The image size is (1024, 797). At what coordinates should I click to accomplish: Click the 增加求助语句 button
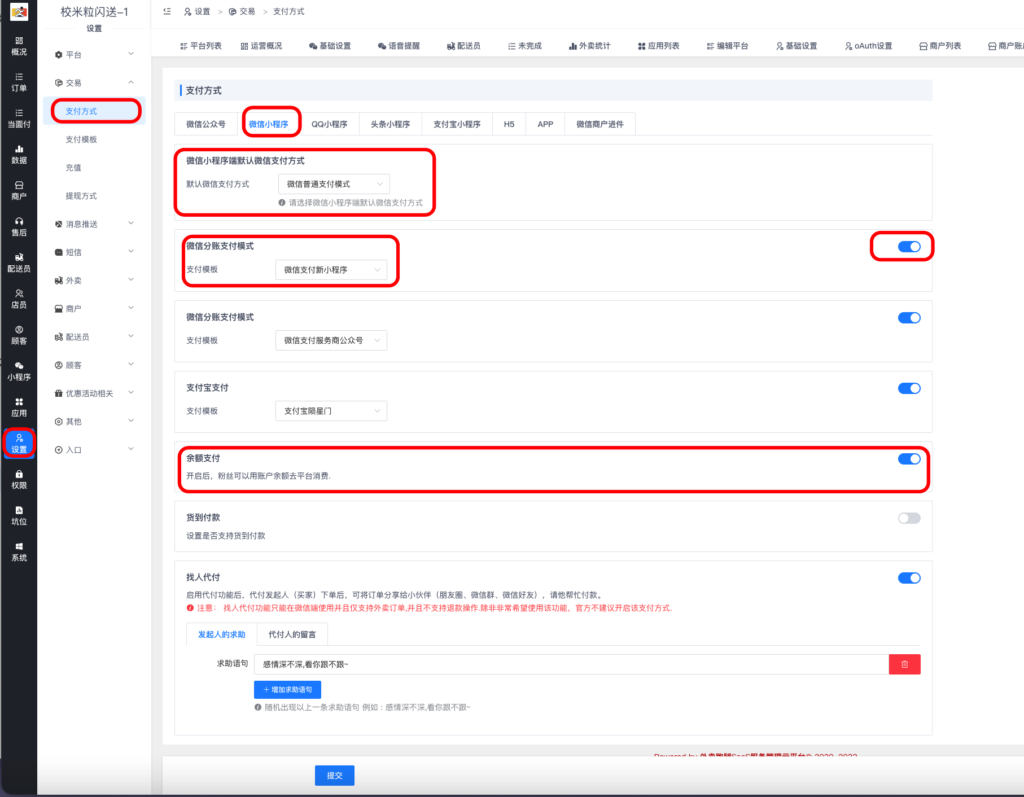click(x=287, y=689)
